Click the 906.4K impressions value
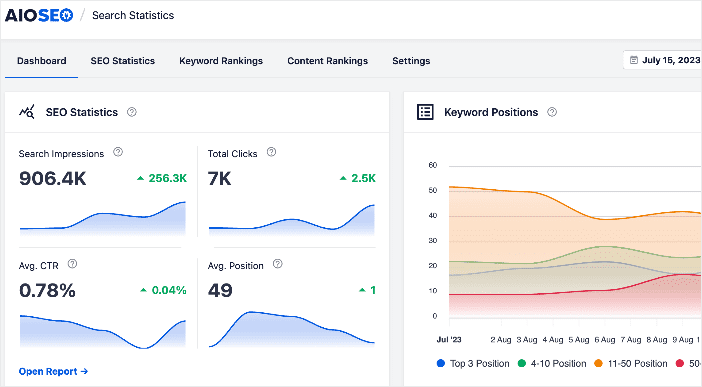 click(x=52, y=178)
